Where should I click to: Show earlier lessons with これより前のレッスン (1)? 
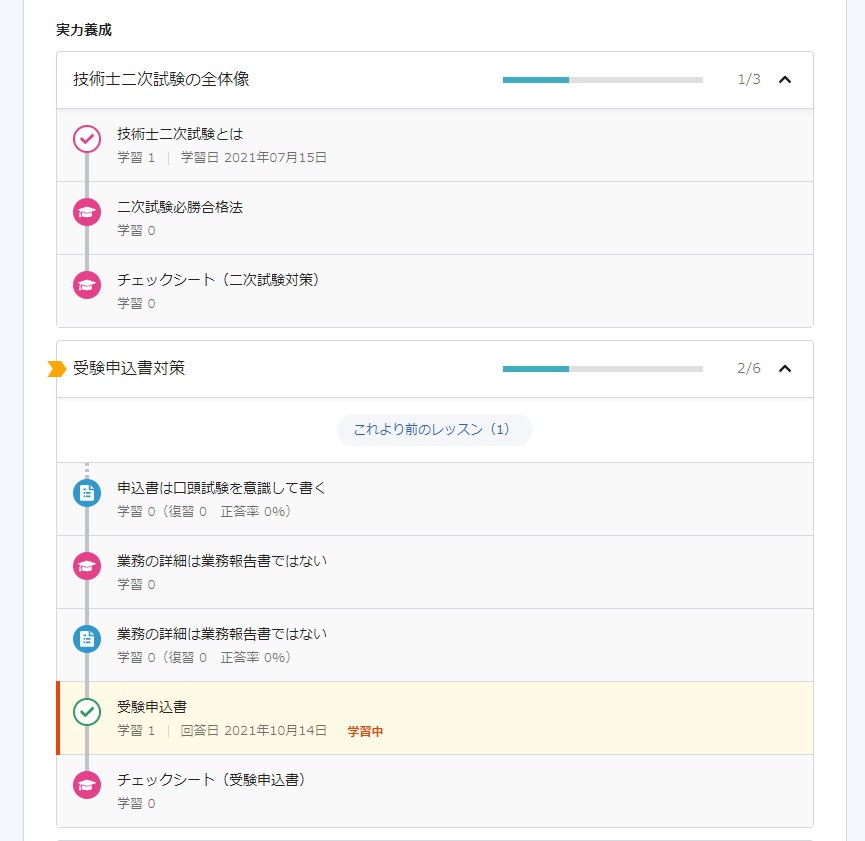[x=435, y=429]
